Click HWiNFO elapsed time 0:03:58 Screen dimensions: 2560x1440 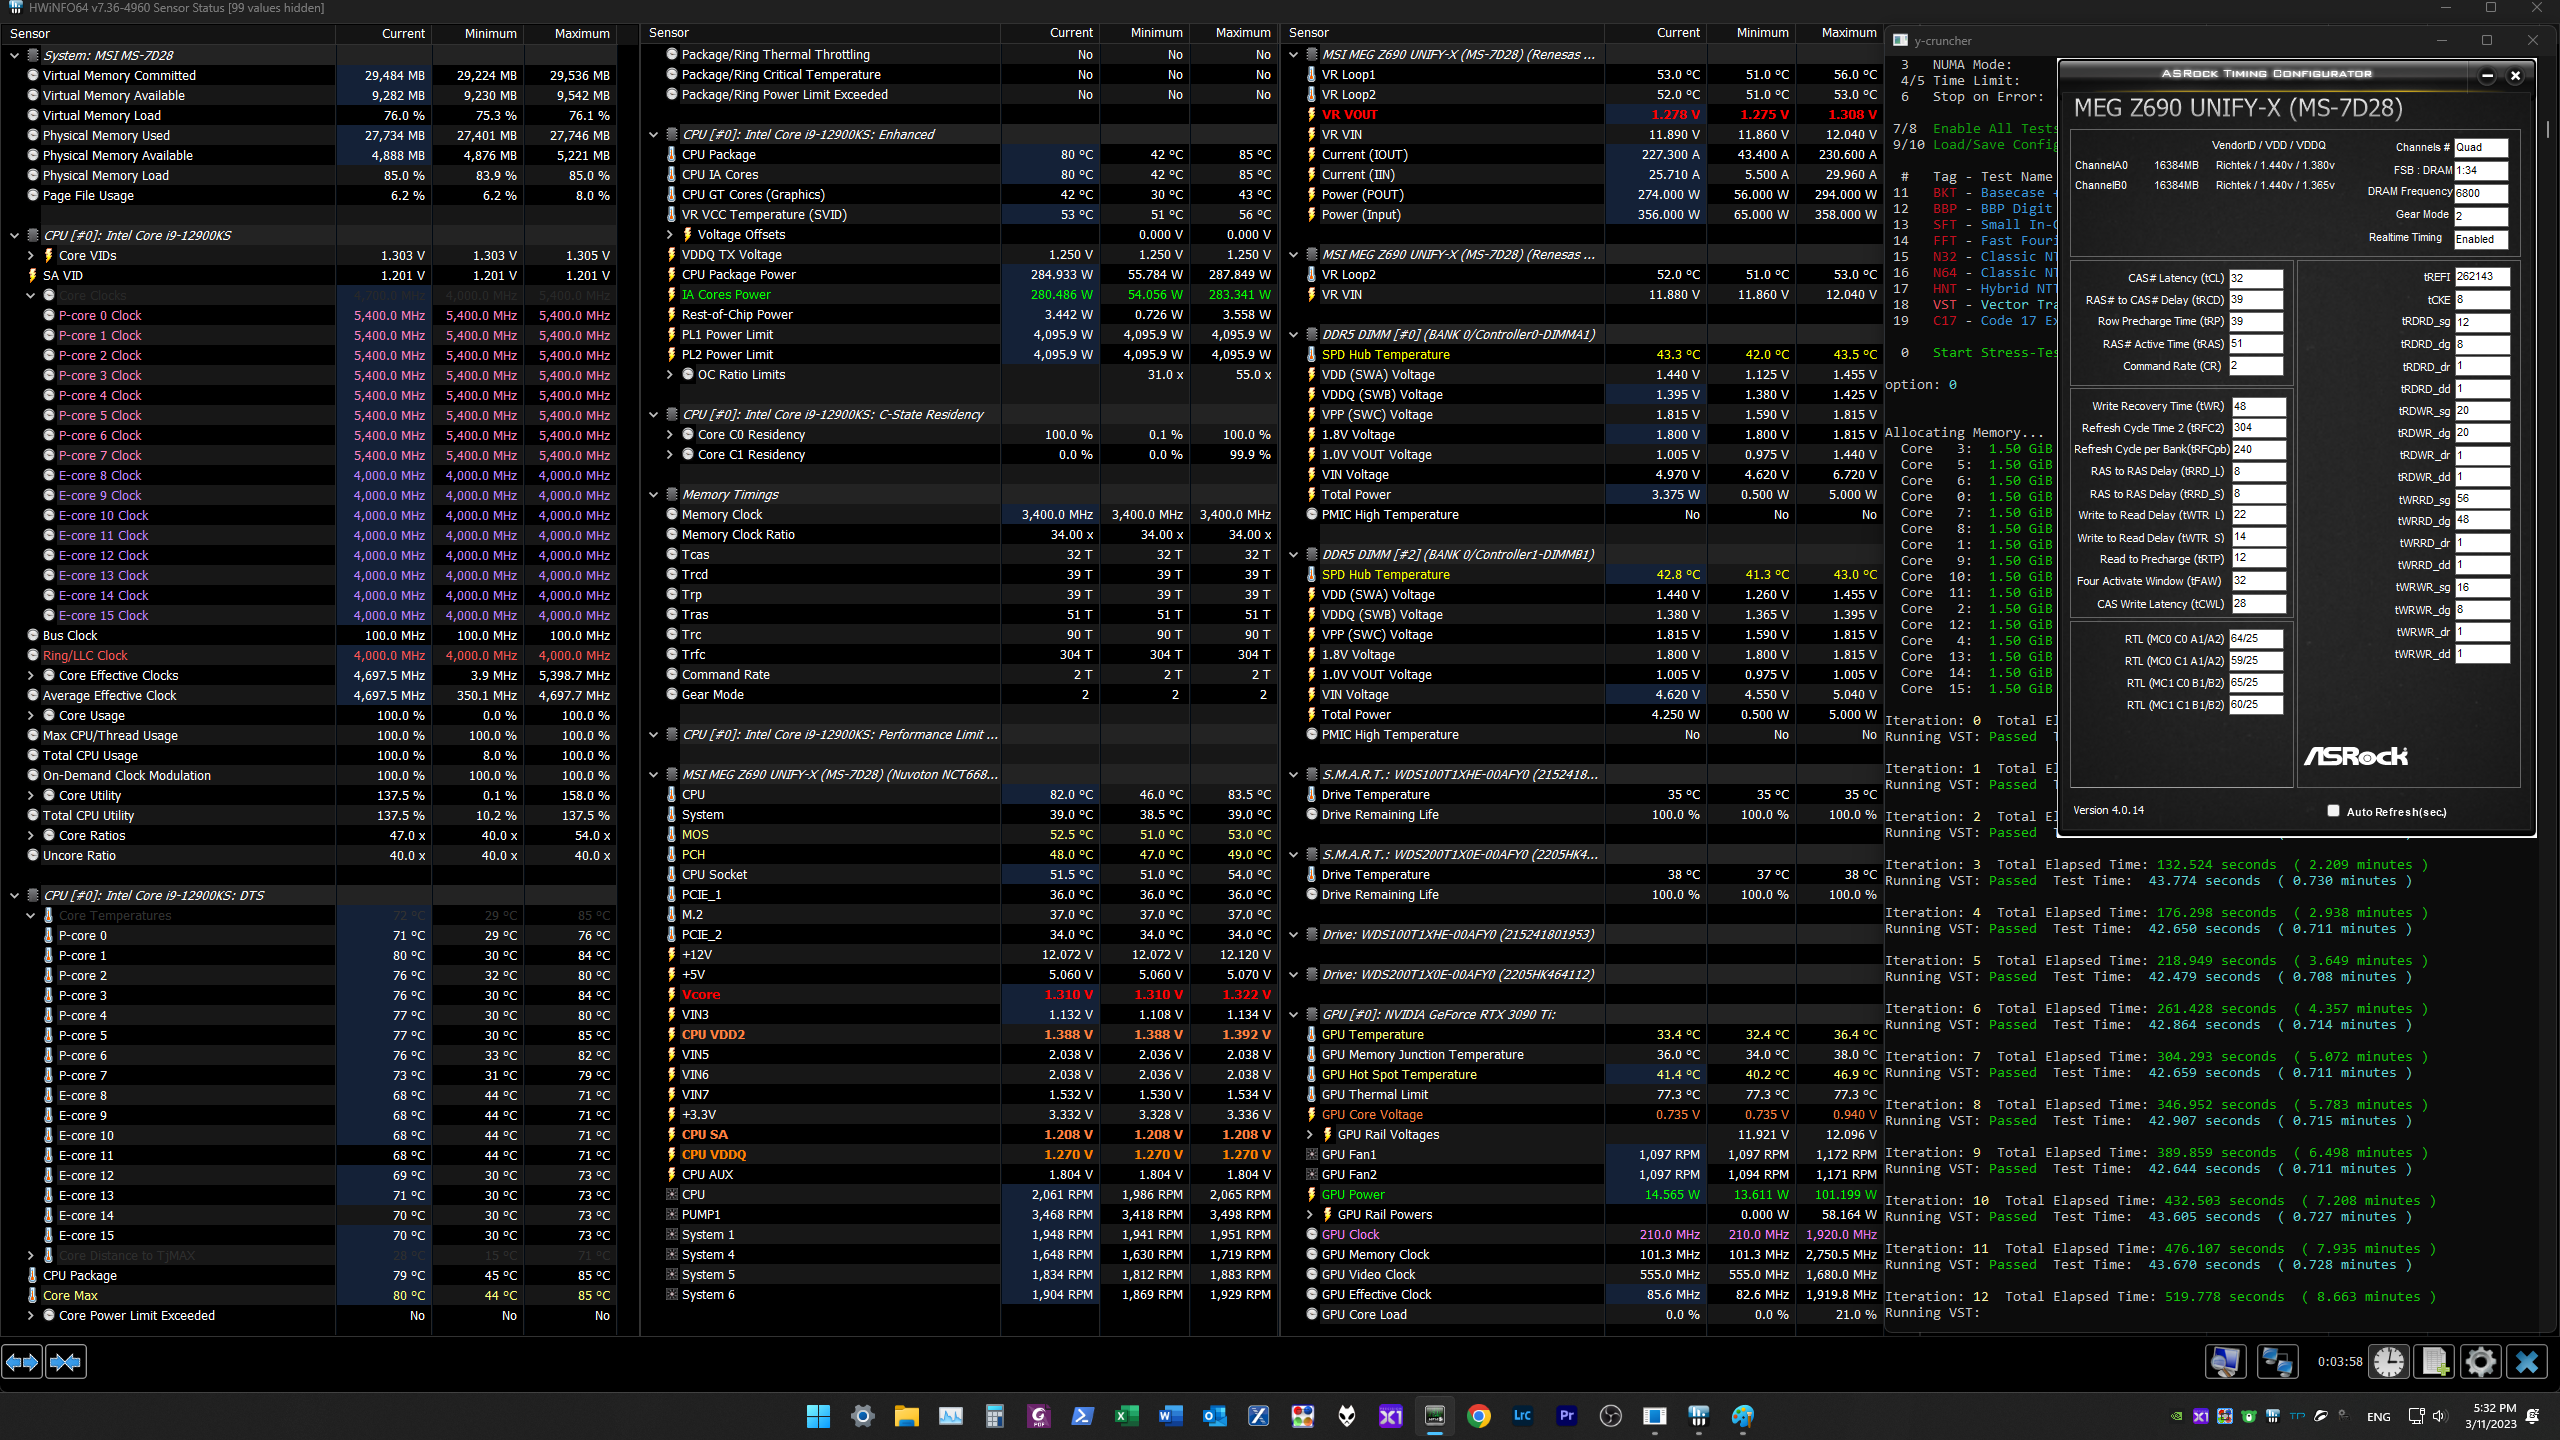click(2340, 1362)
